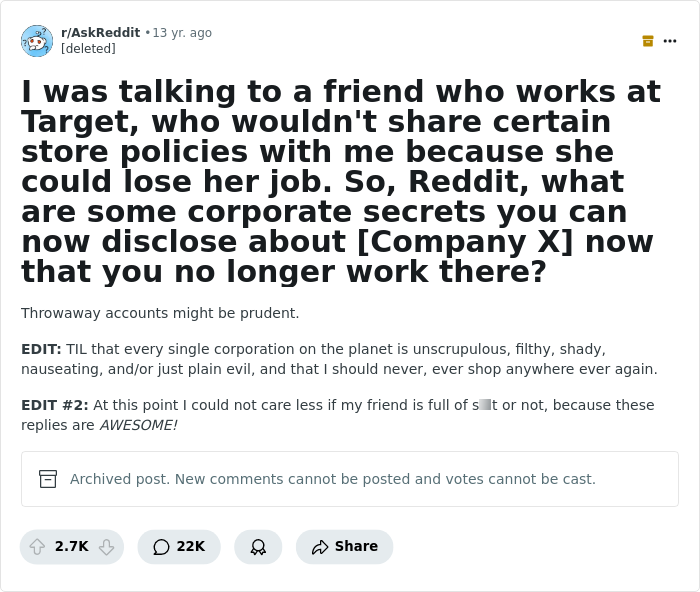Click the italic 'AWESOME!' text

tap(138, 425)
